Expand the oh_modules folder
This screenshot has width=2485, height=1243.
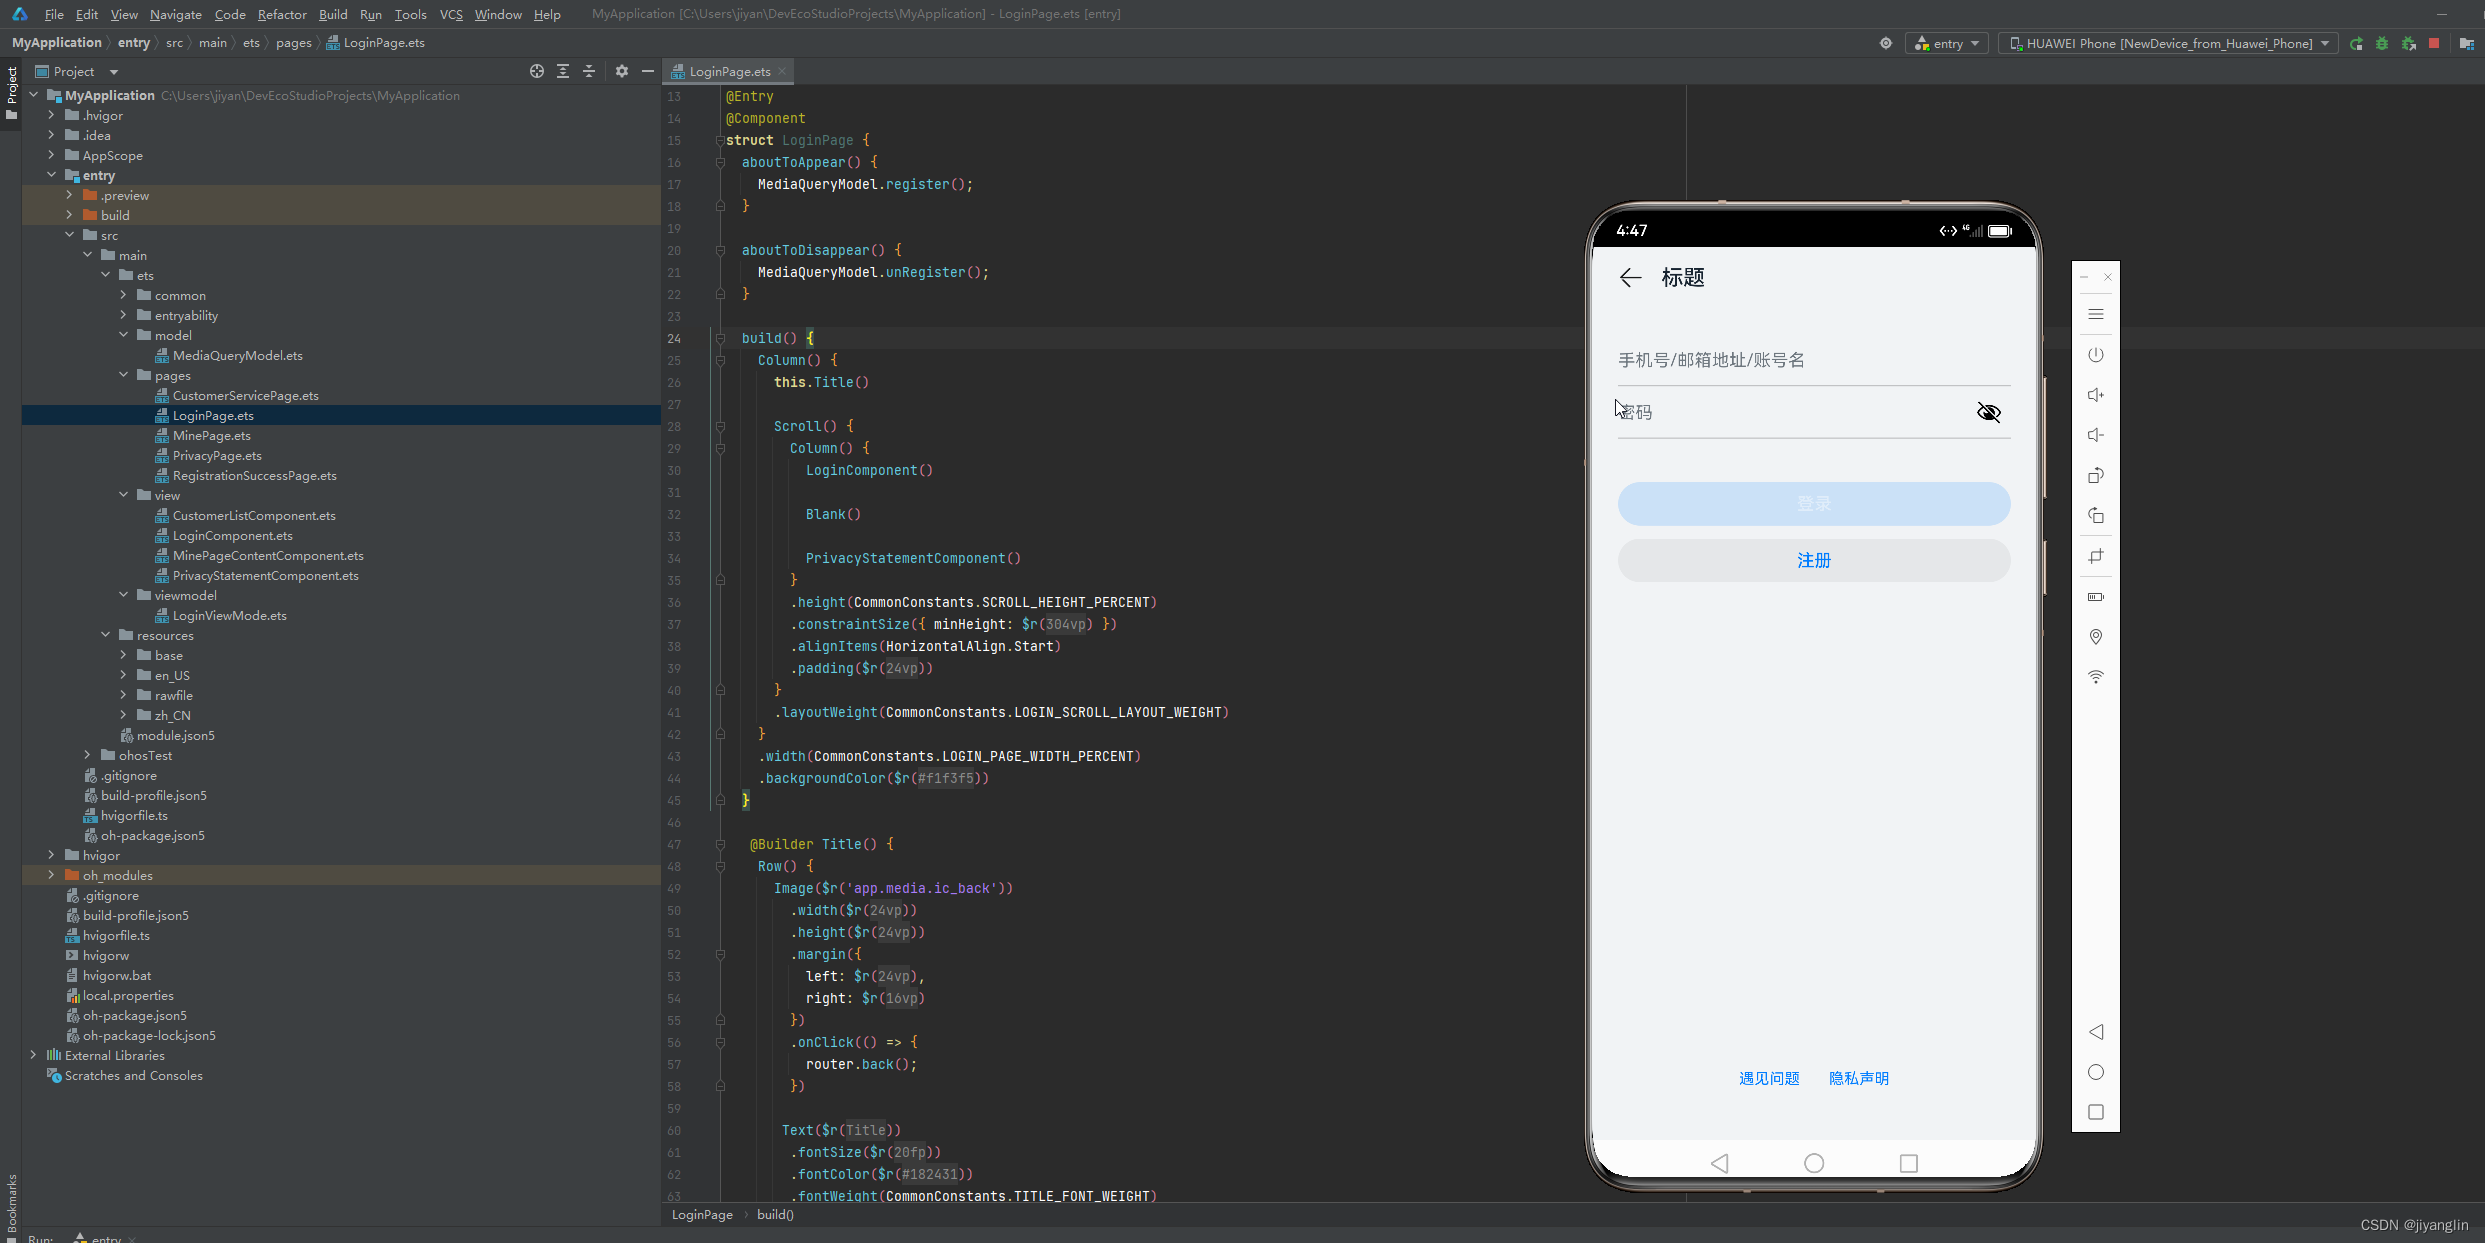51,875
